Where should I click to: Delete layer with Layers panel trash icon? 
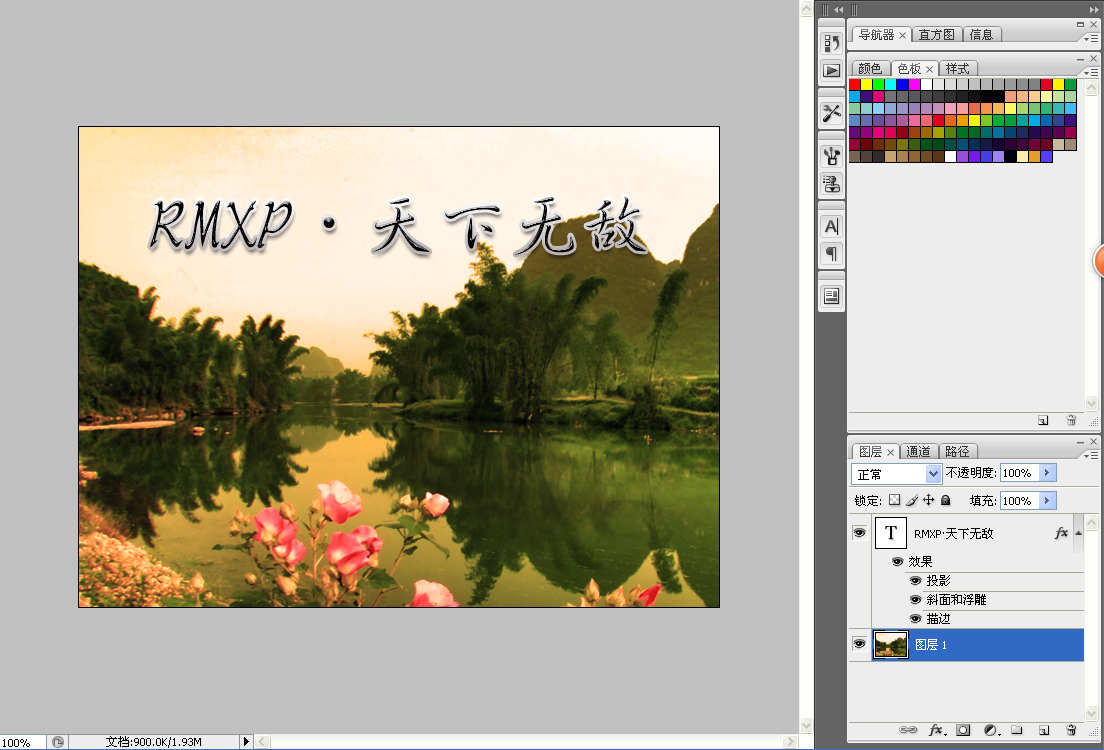(x=1071, y=730)
